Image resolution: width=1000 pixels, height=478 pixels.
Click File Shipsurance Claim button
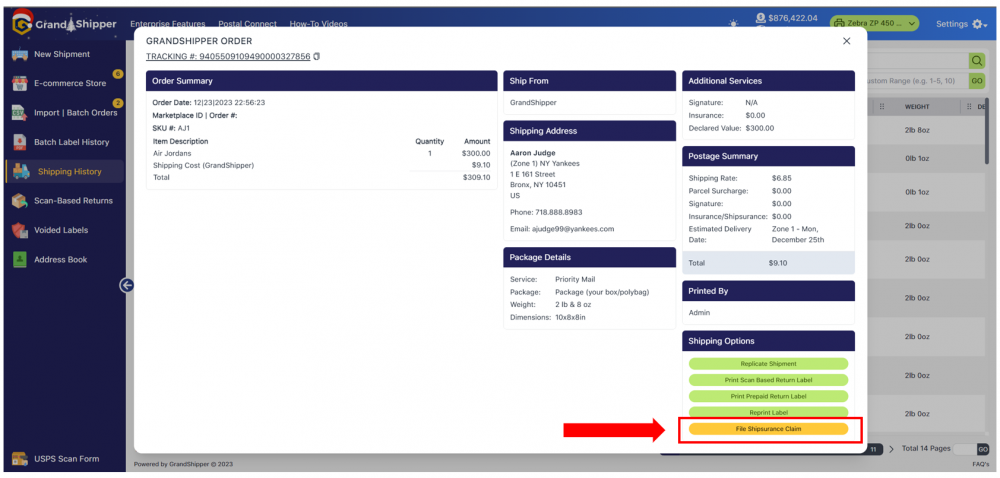768,429
